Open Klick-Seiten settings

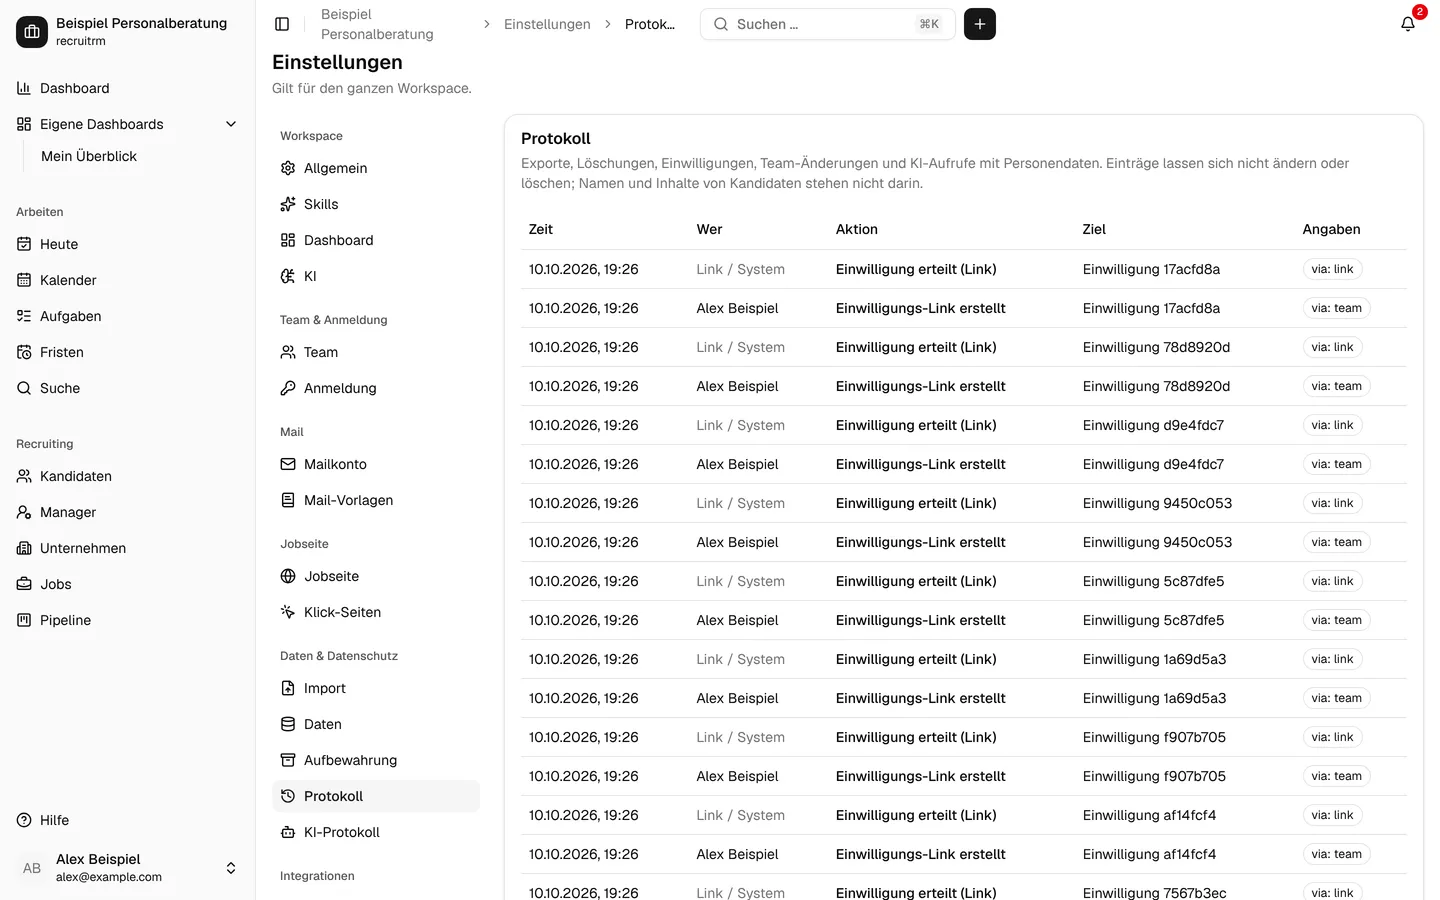[376, 612]
